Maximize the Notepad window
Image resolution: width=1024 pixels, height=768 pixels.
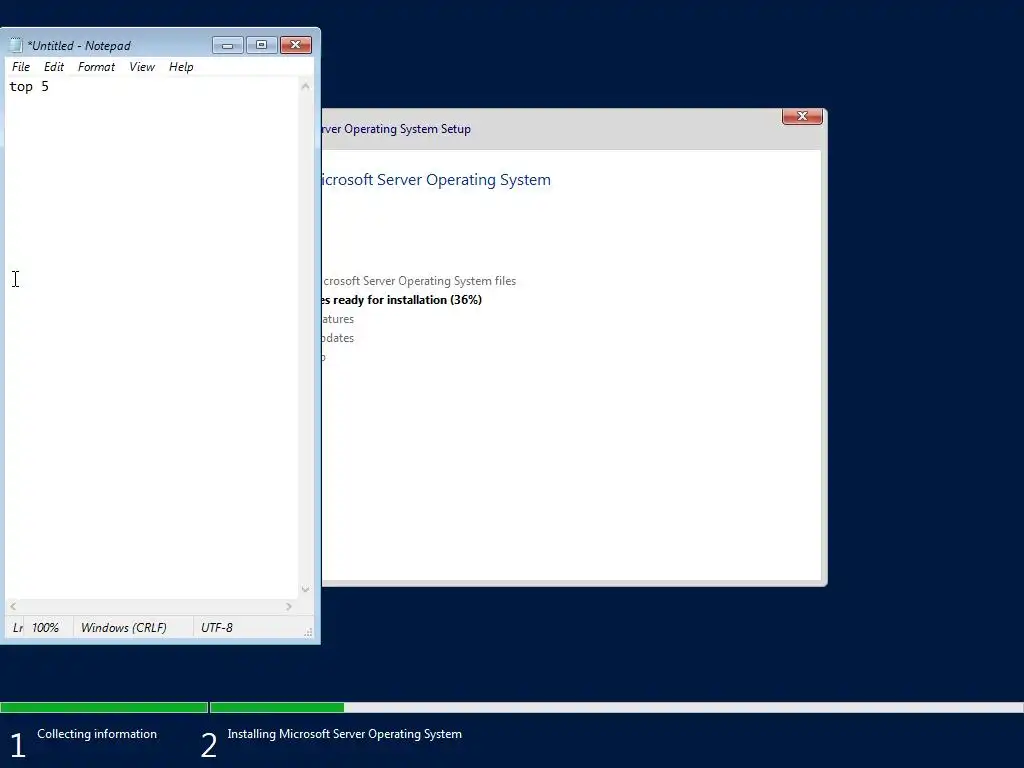tap(261, 45)
